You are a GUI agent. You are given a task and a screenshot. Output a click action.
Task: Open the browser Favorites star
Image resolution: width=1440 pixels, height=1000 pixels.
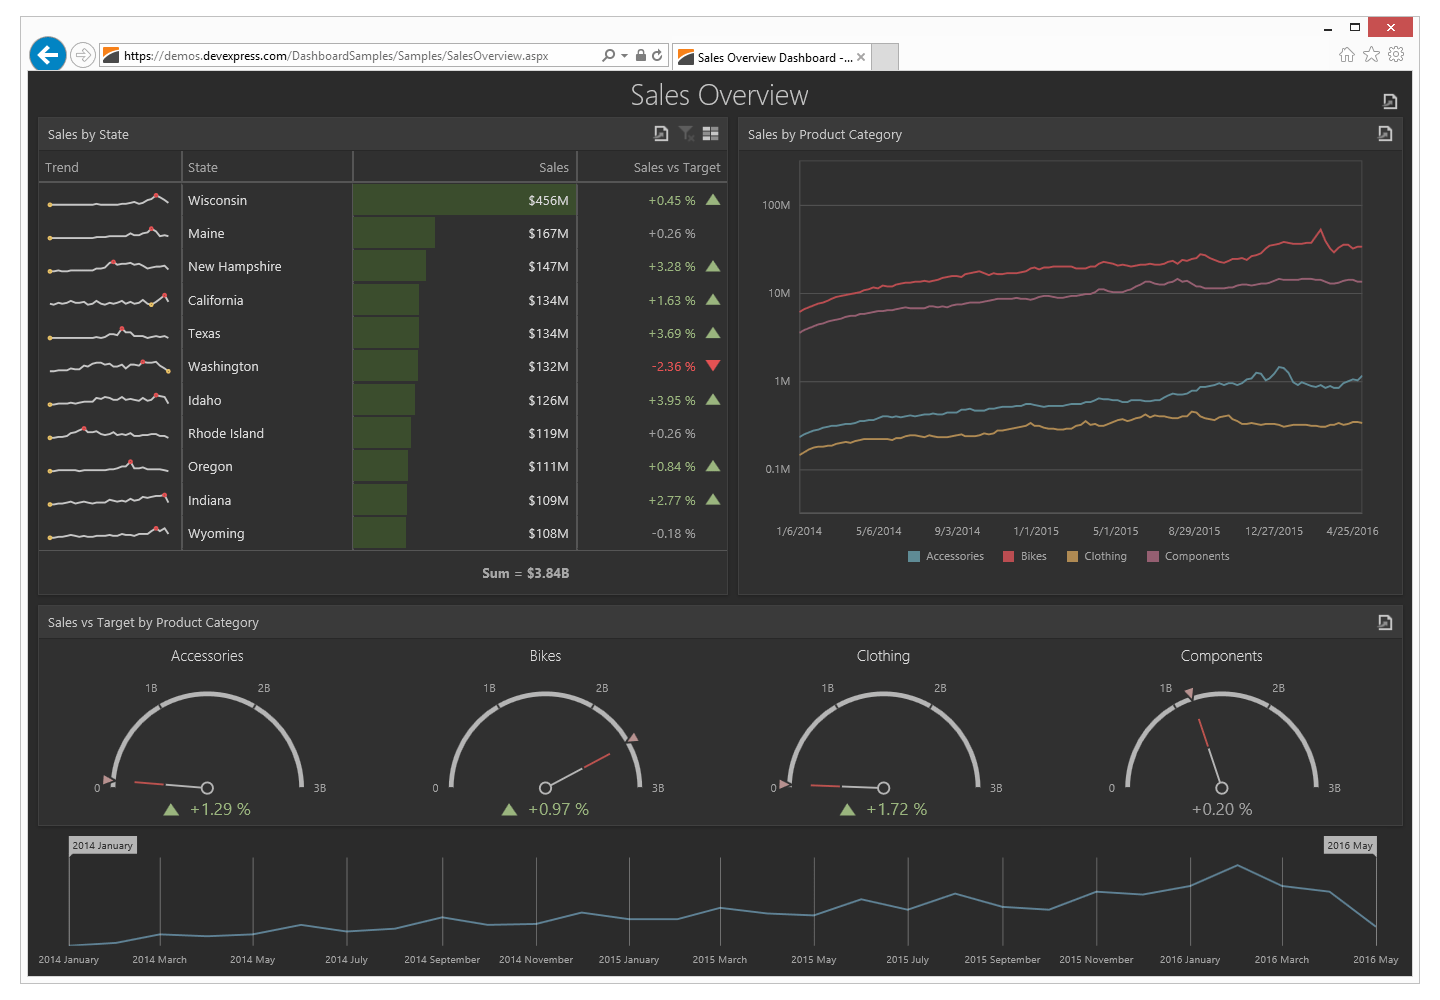1372,55
